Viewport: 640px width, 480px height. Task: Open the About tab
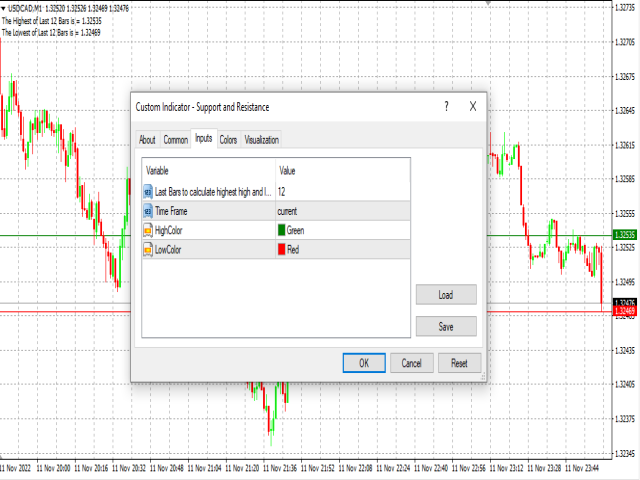pos(147,140)
